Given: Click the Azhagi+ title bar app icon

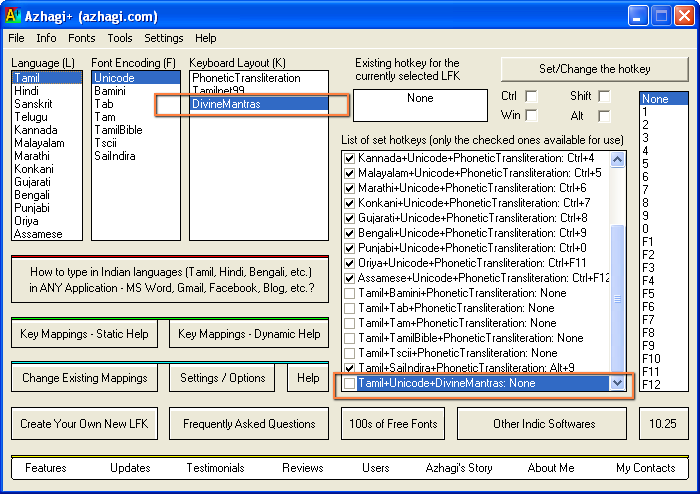Looking at the screenshot, I should pos(13,16).
